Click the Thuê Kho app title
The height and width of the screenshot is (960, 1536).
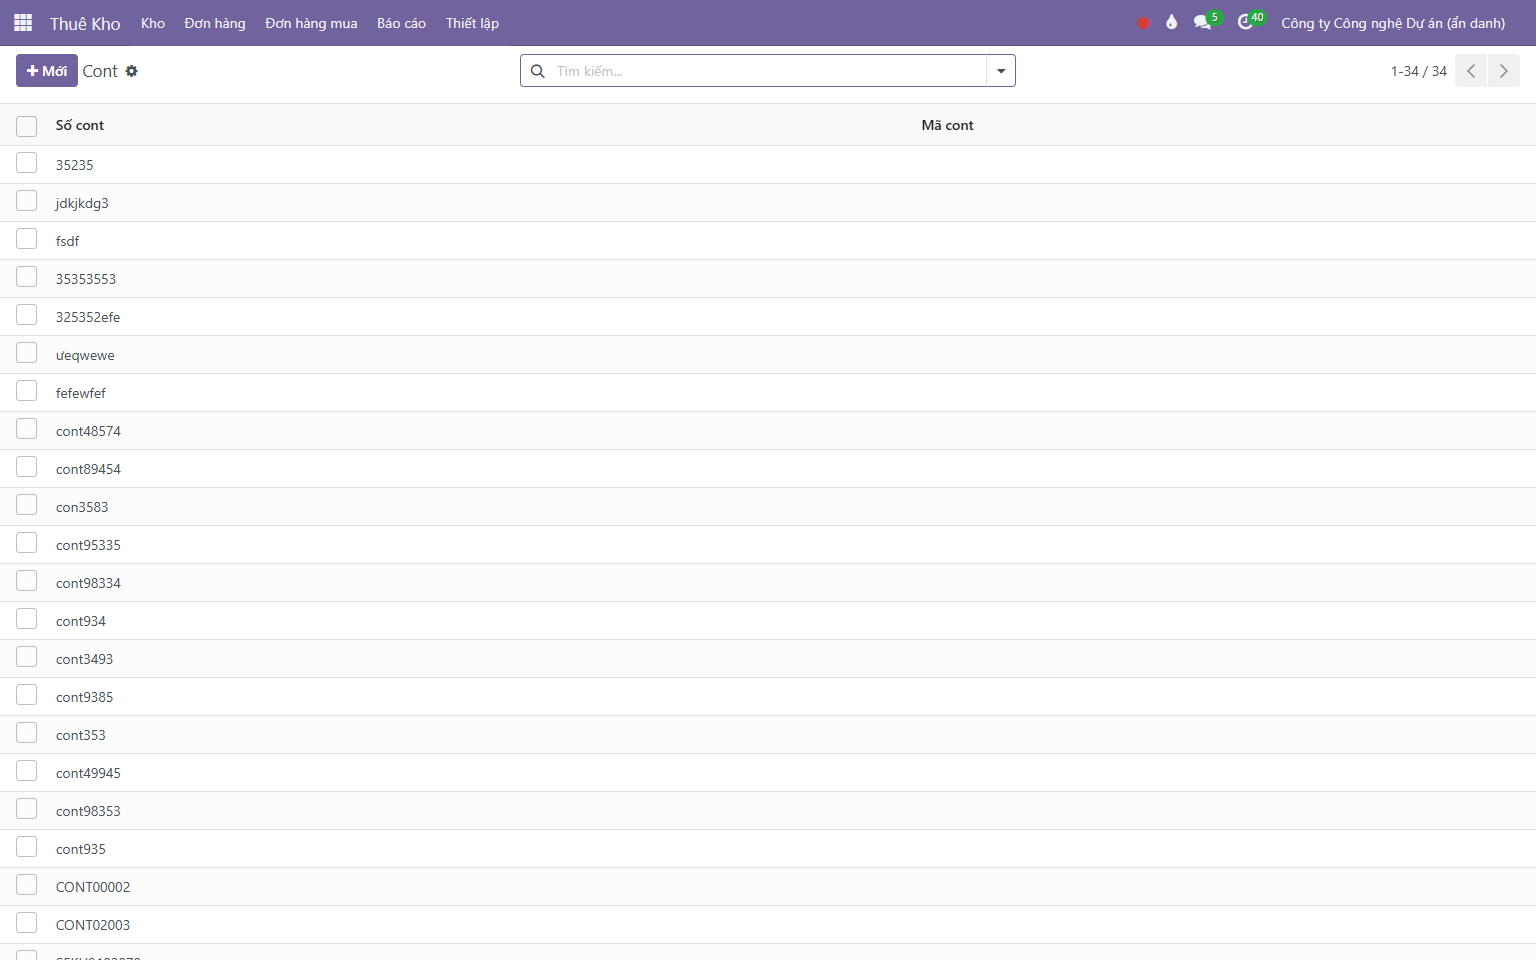[85, 24]
